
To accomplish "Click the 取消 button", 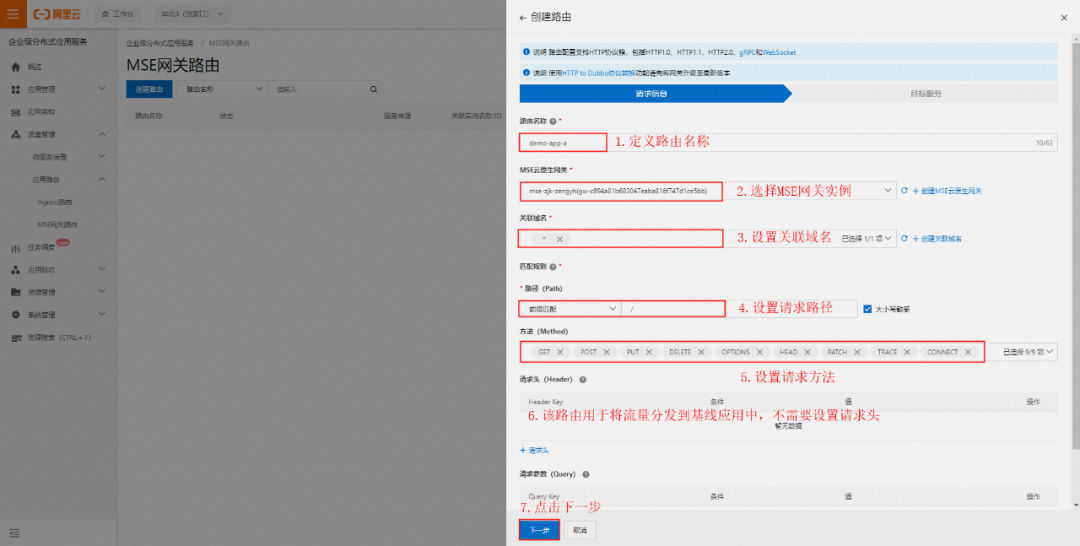I will pyautogui.click(x=580, y=530).
